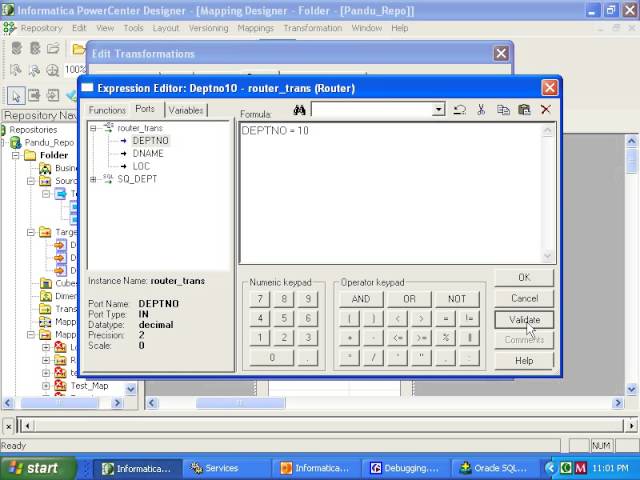Click the open parenthesis operator key

point(349,318)
